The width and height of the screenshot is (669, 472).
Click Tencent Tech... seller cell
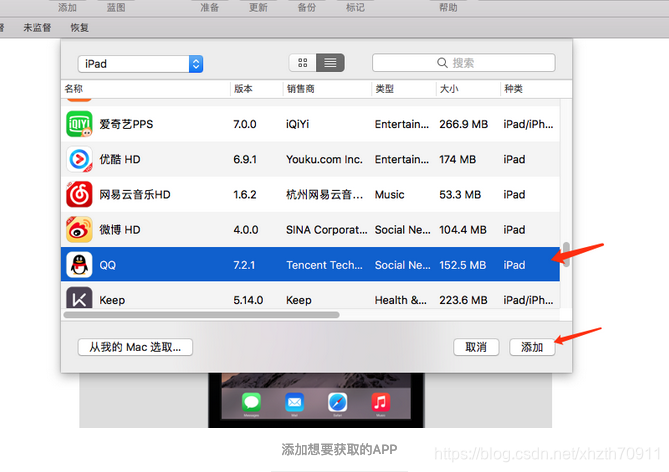(x=324, y=265)
